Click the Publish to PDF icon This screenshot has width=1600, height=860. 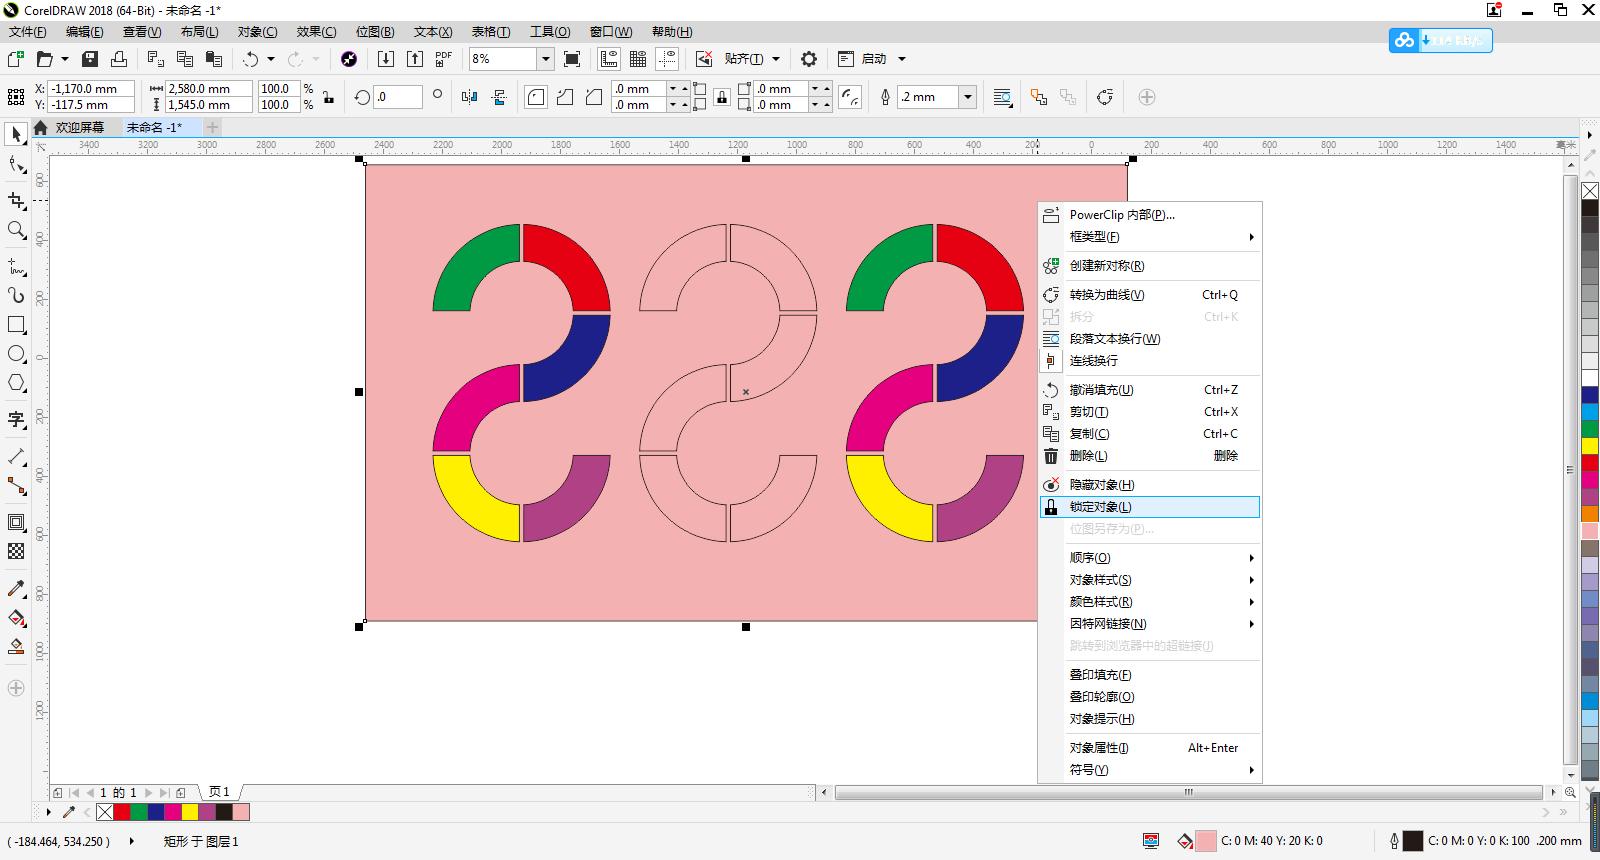[443, 59]
